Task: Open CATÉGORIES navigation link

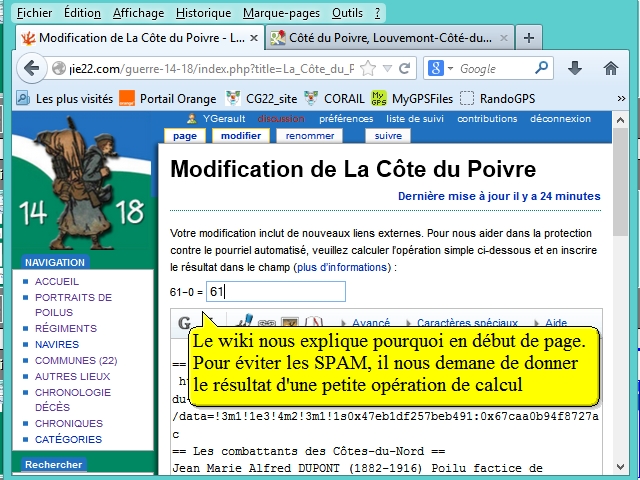Action: point(69,439)
